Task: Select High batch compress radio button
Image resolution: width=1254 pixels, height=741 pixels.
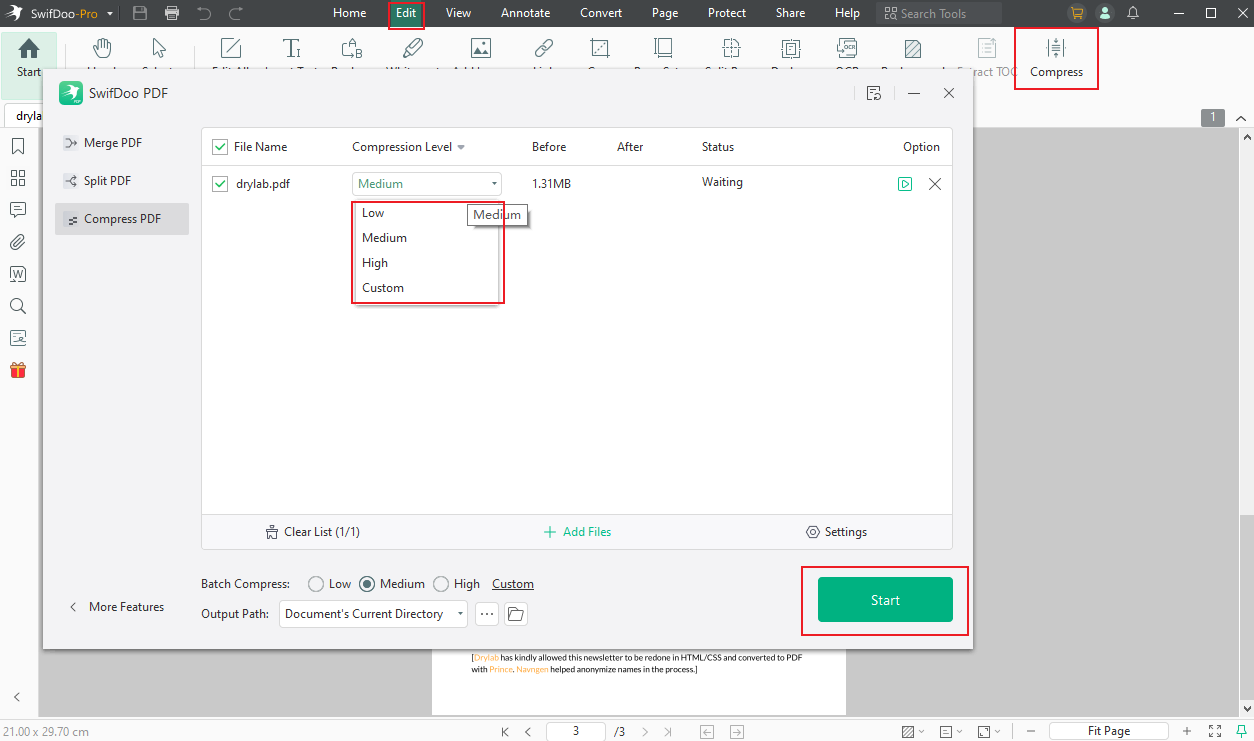Action: pos(441,584)
